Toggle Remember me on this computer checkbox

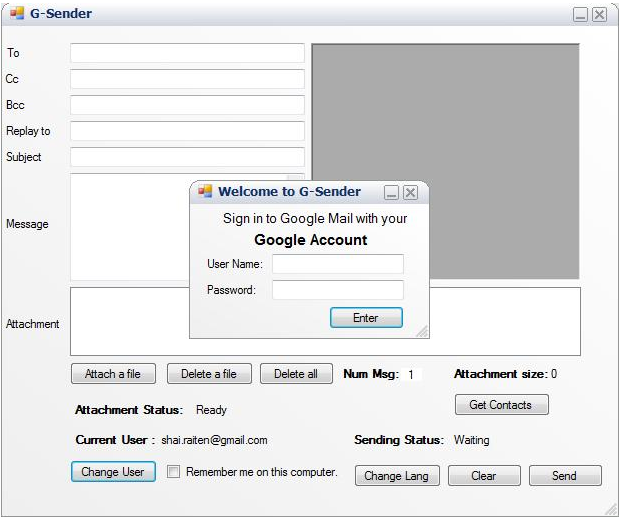click(x=173, y=472)
